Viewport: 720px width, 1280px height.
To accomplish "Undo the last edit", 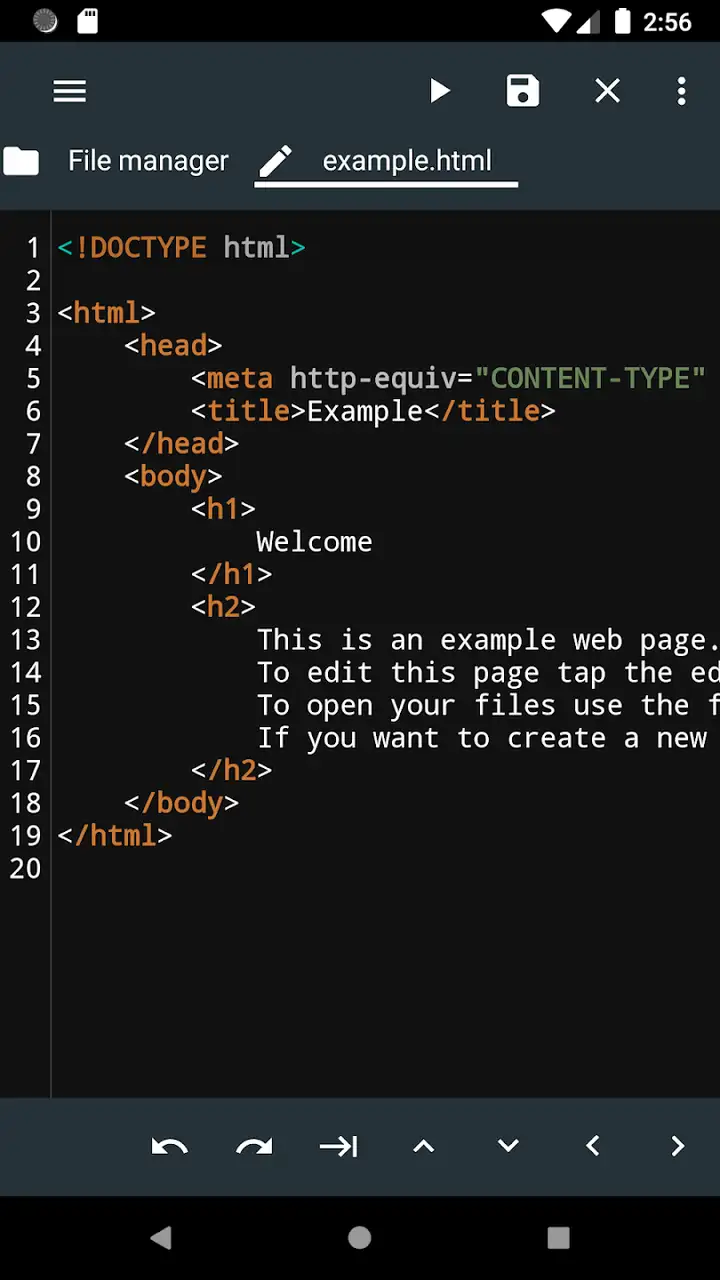I will tap(170, 1146).
